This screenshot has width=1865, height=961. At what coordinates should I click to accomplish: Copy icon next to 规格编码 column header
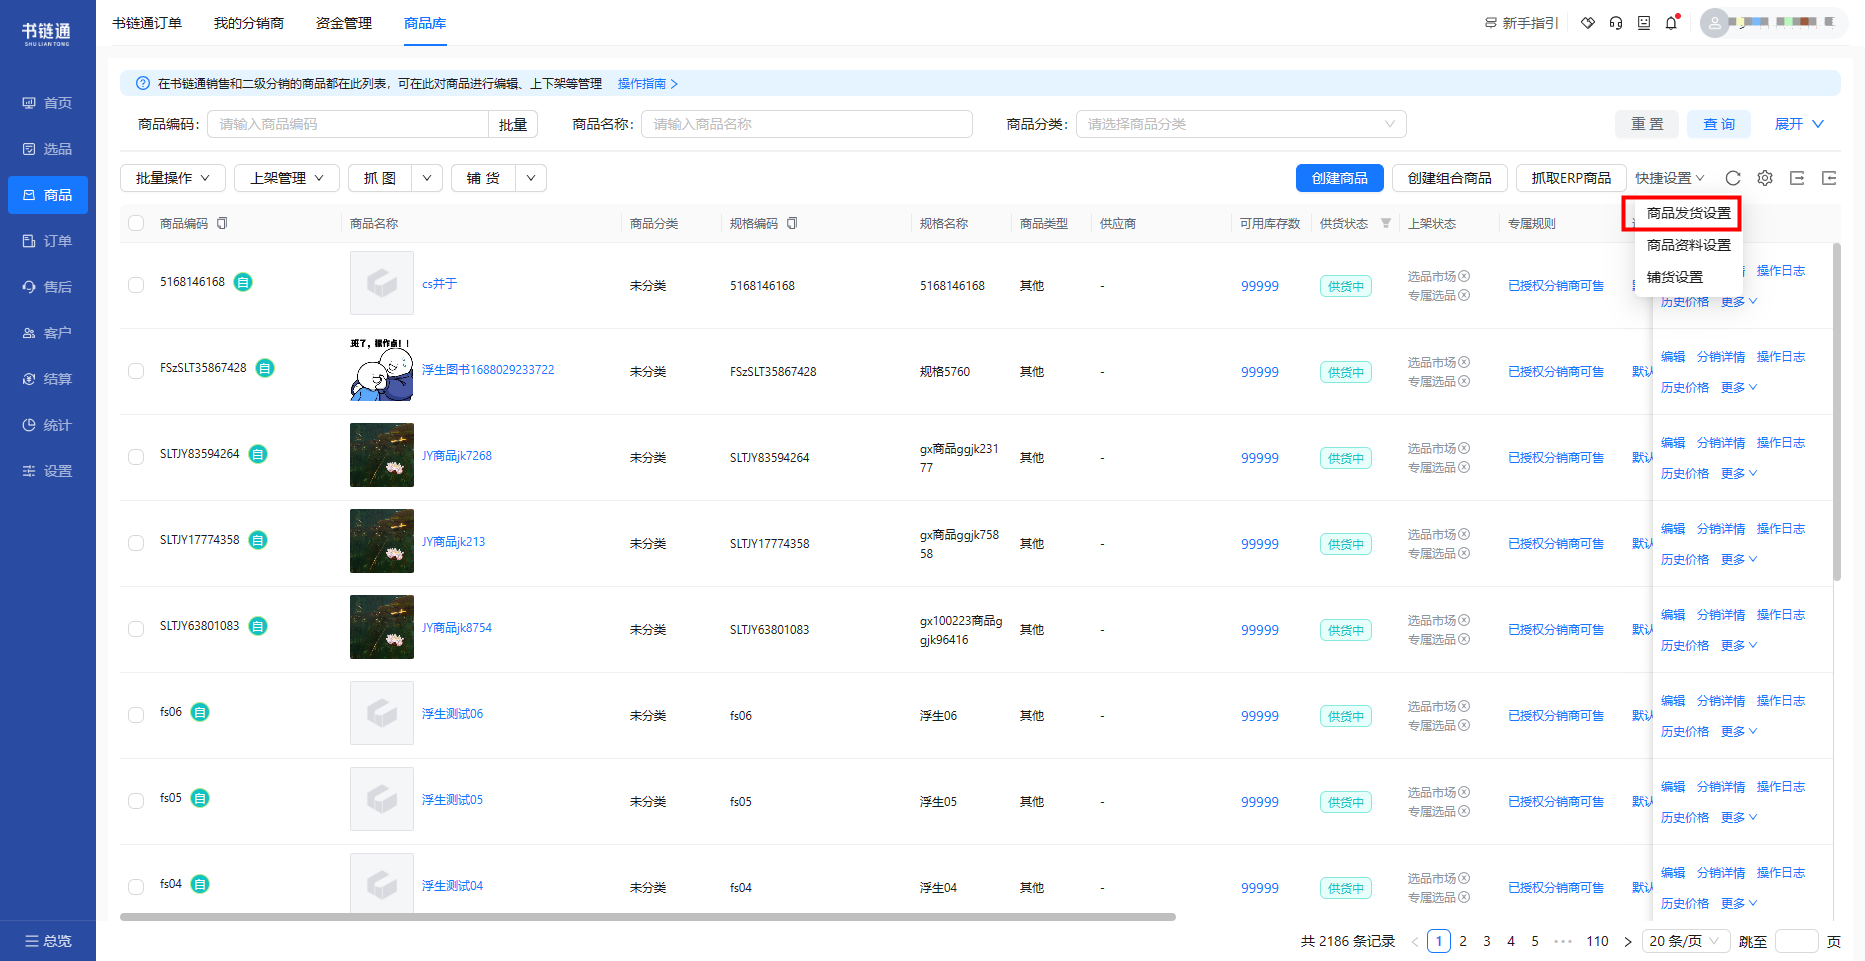(792, 223)
